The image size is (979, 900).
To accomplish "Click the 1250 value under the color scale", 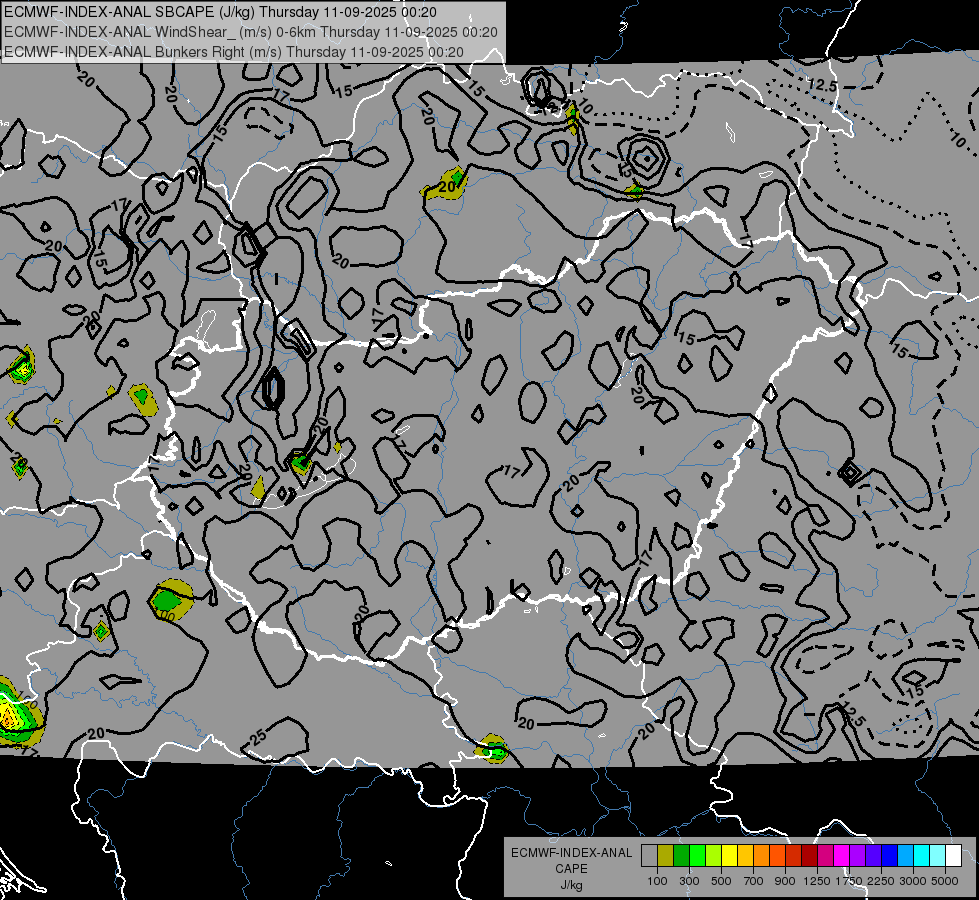I will pos(817,881).
